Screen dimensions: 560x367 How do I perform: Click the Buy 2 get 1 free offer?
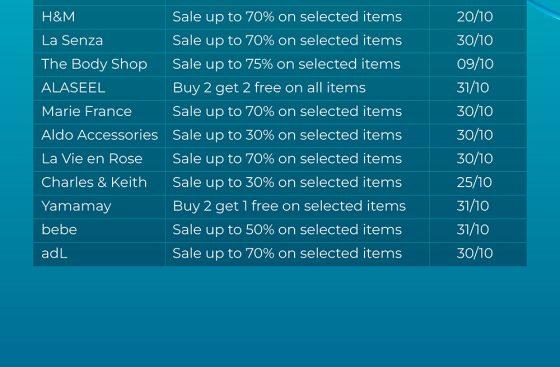[289, 206]
